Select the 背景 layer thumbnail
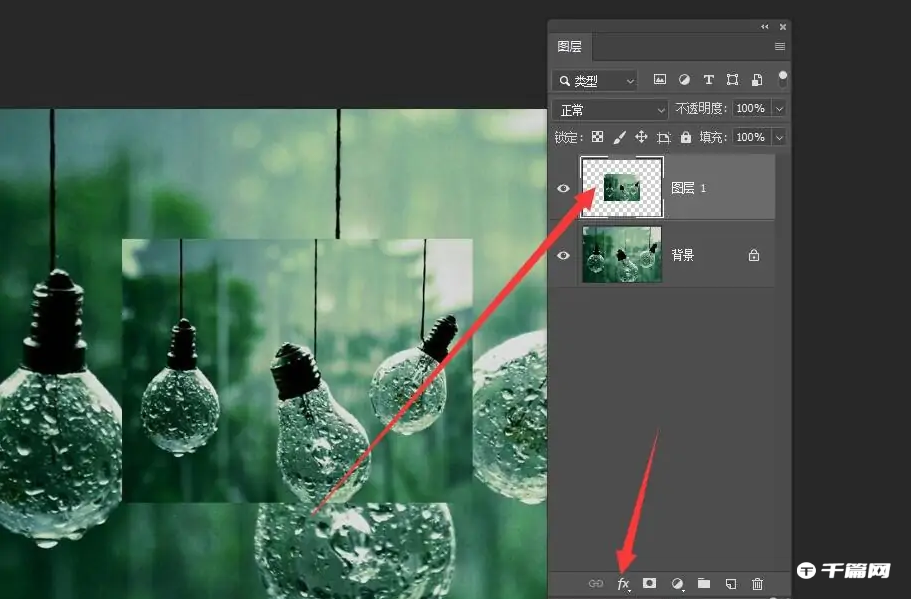The image size is (911, 599). point(621,255)
